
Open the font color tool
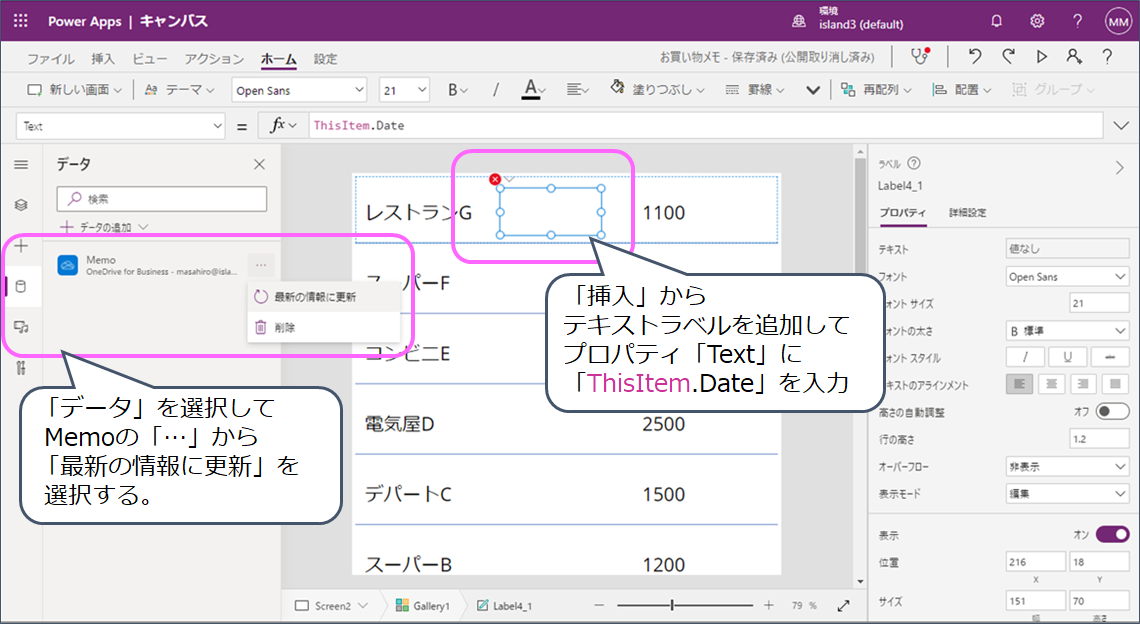pyautogui.click(x=531, y=89)
